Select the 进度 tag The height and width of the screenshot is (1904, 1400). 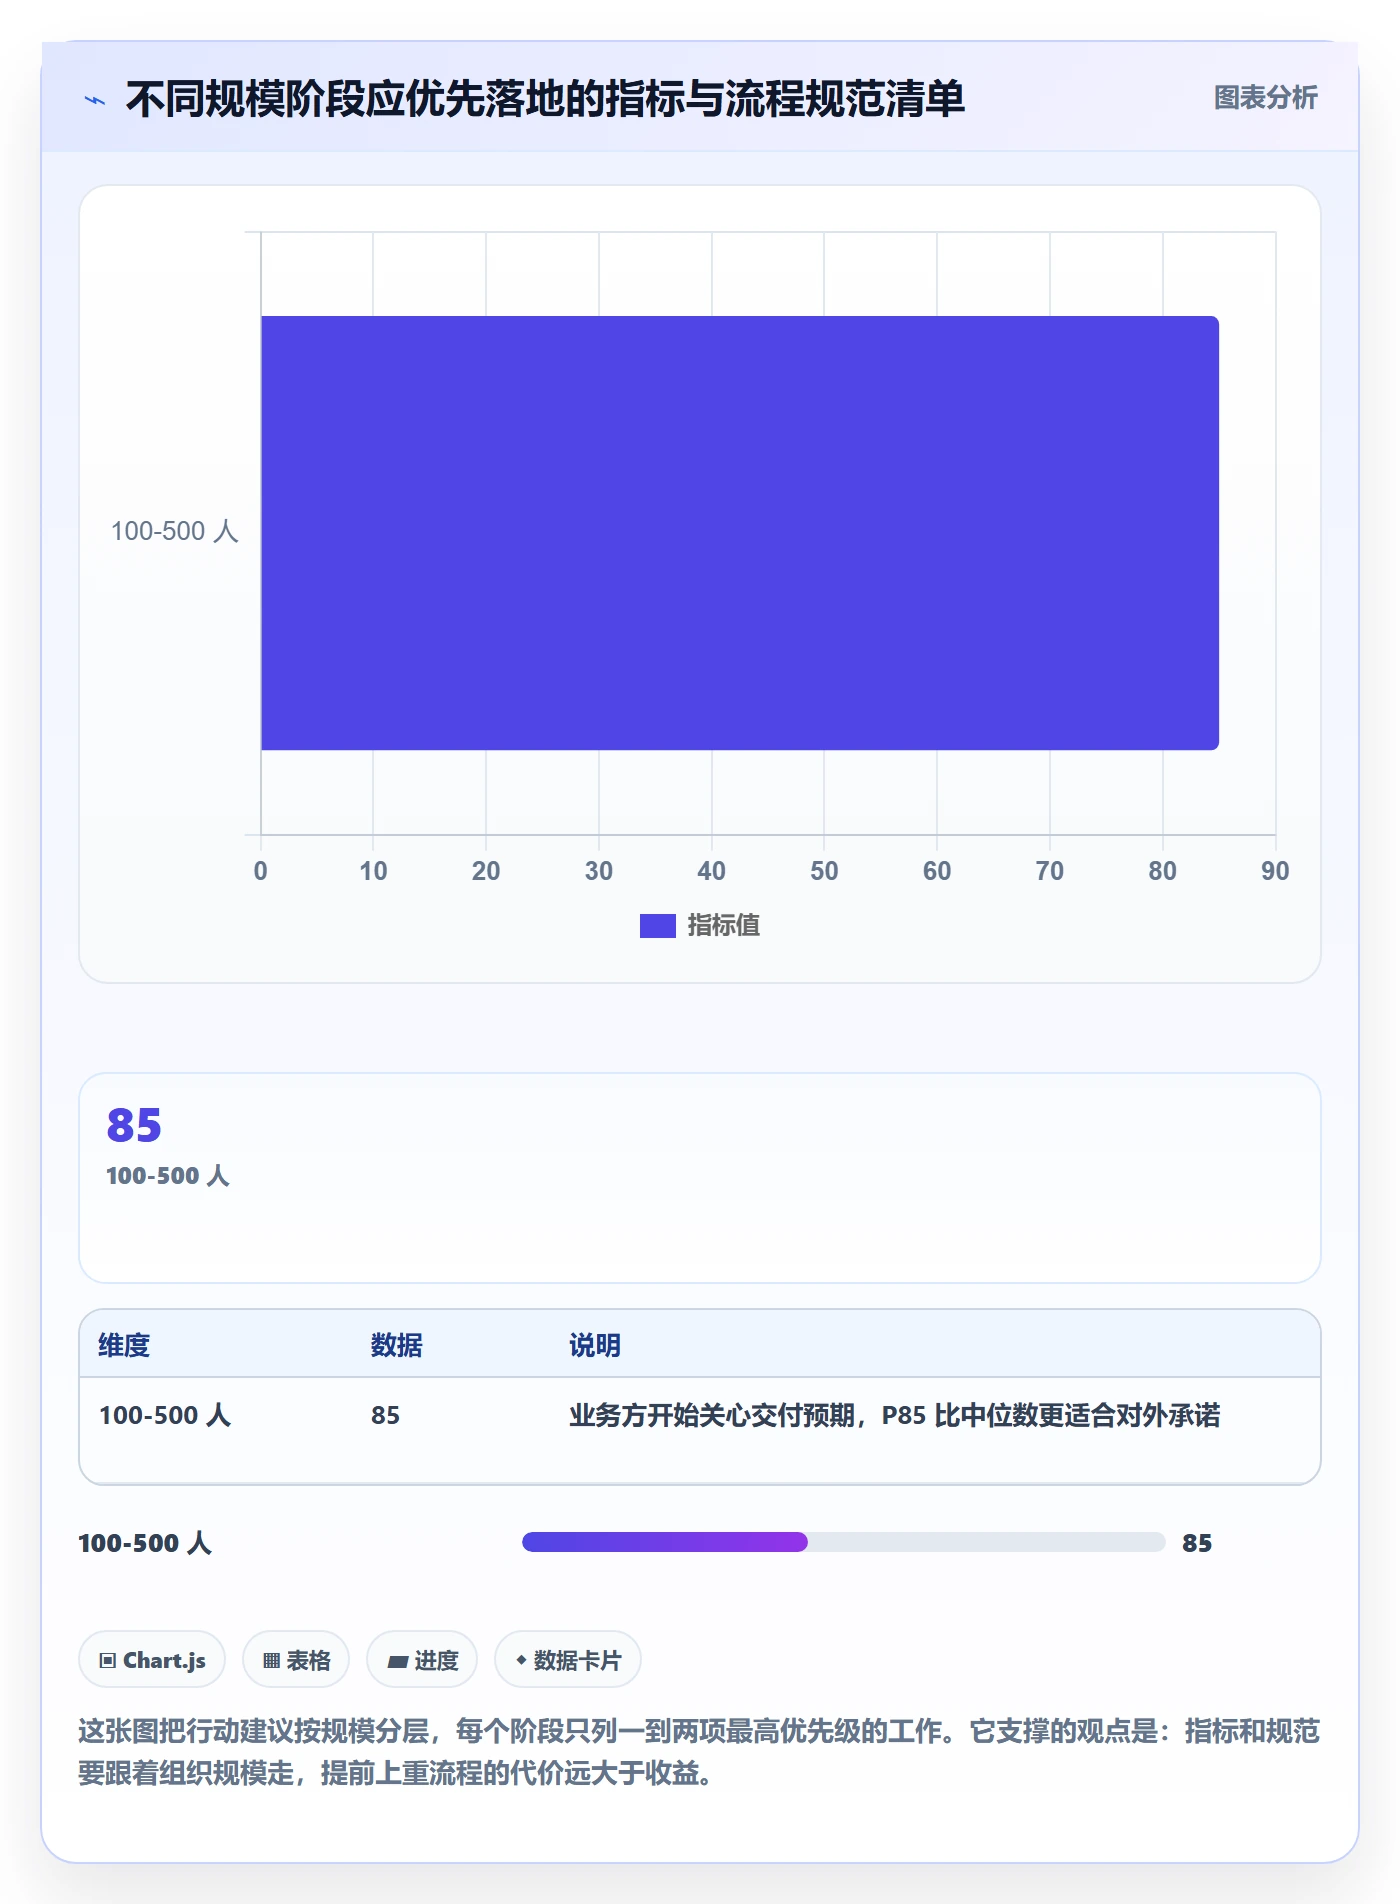[422, 1660]
